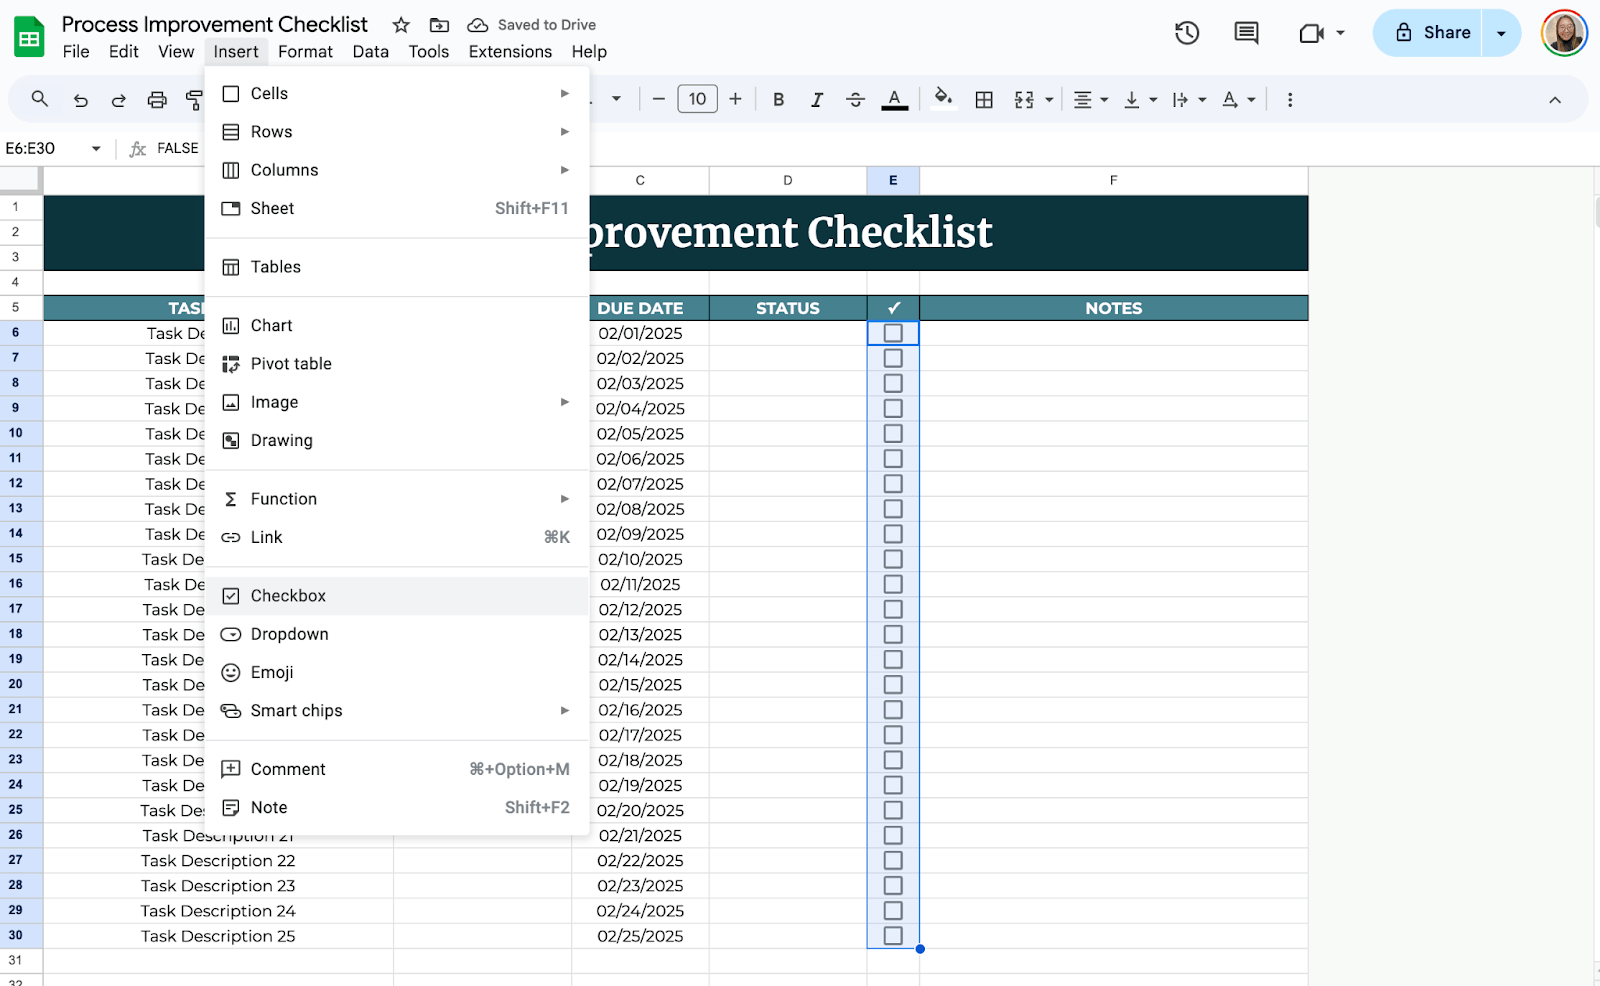Viewport: 1600px width, 986px height.
Task: Click the font size input field
Action: point(697,99)
